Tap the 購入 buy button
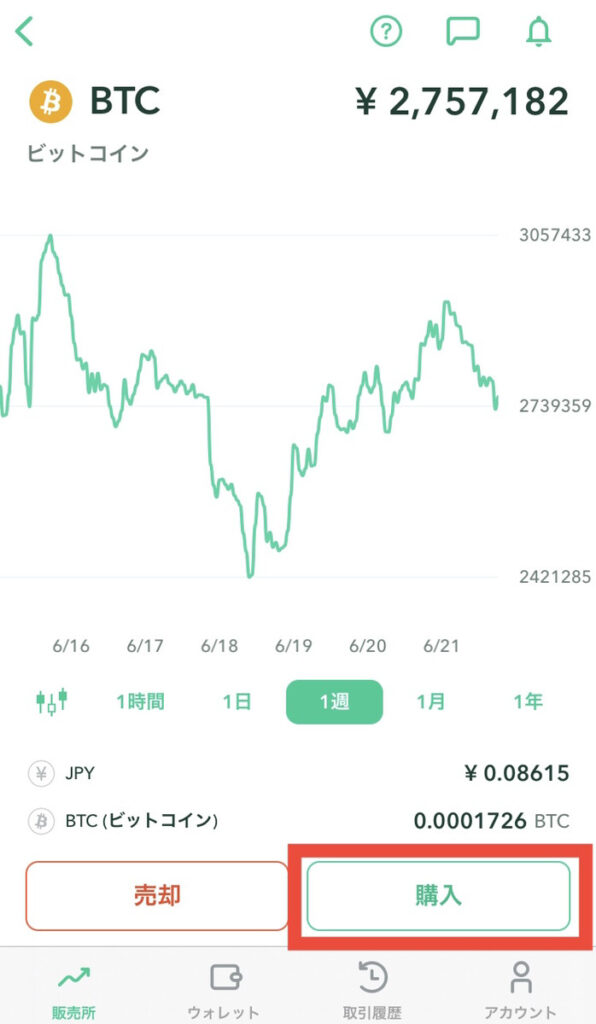596x1024 pixels. point(439,895)
